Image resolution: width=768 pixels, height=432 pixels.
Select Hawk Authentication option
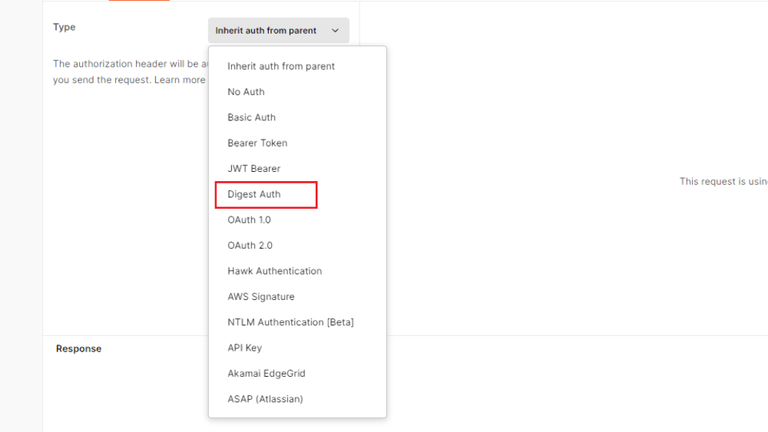pos(275,271)
